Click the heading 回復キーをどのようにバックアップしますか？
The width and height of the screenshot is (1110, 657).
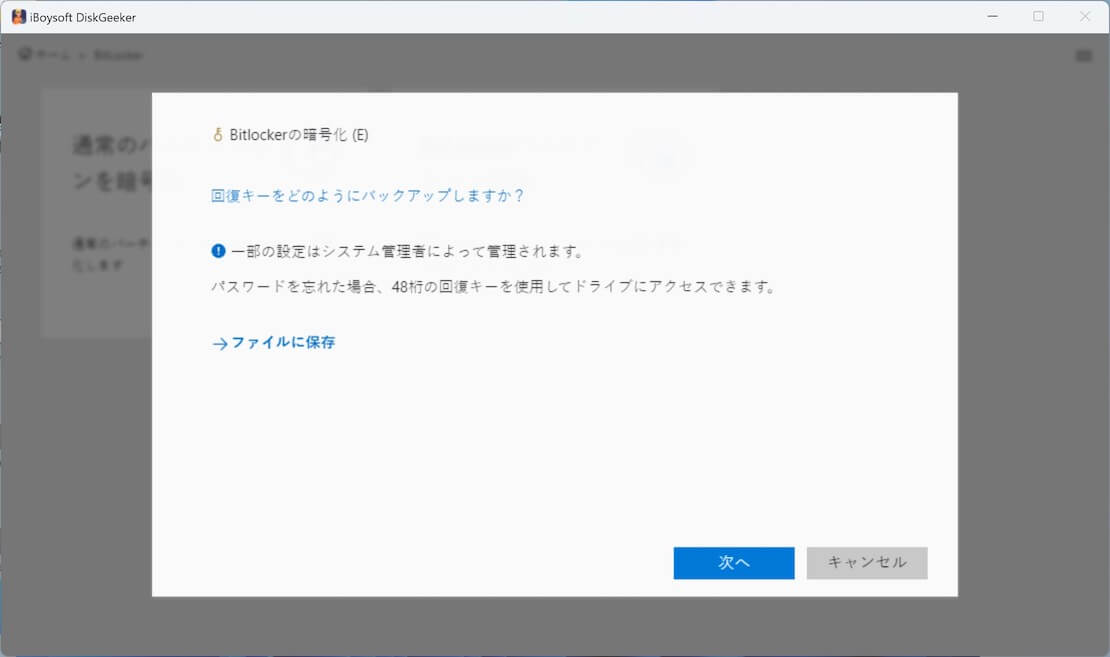coord(367,195)
